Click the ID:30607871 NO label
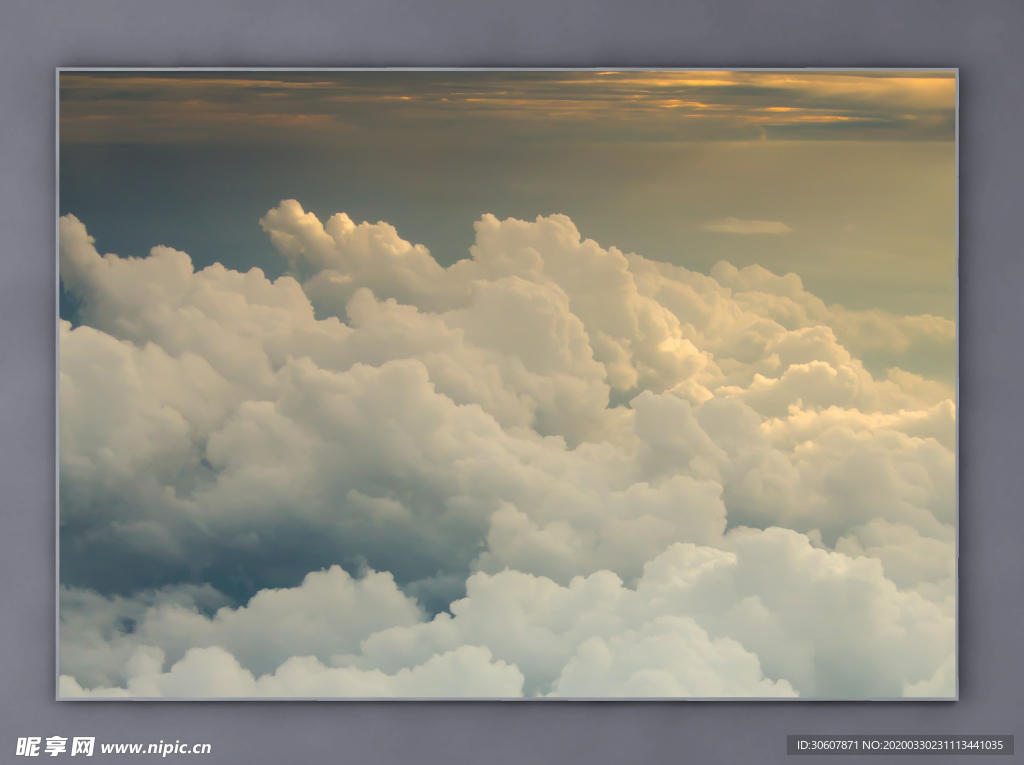This screenshot has width=1024, height=765. point(899,745)
